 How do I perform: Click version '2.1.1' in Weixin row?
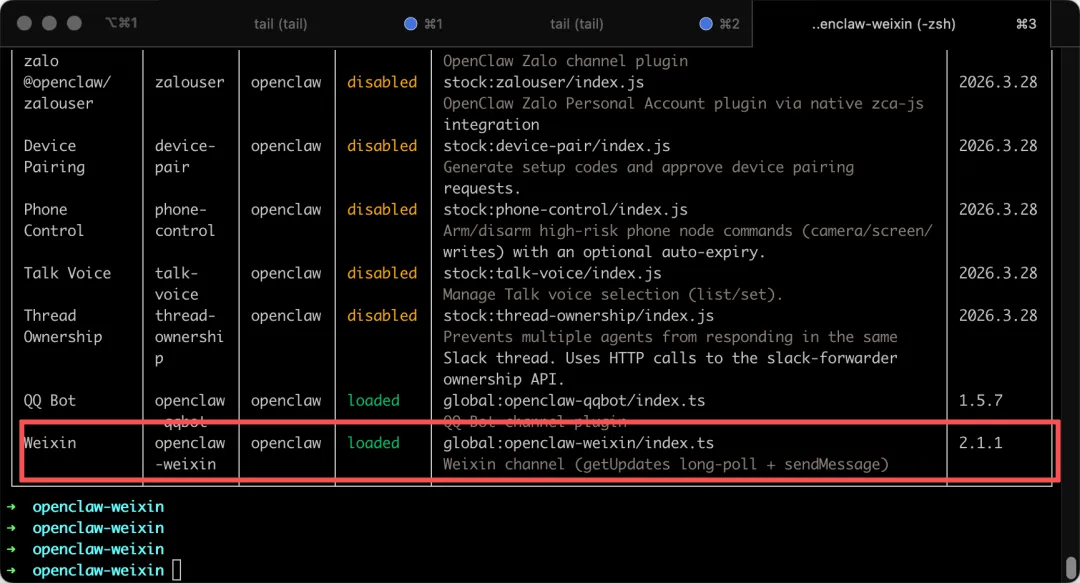click(x=980, y=442)
